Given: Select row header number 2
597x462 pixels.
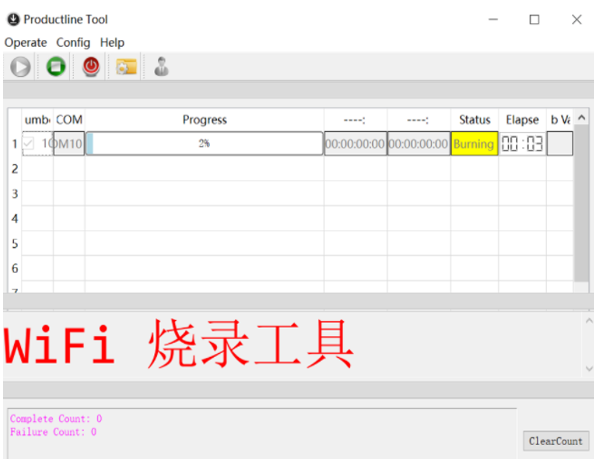Looking at the screenshot, I should (x=15, y=169).
